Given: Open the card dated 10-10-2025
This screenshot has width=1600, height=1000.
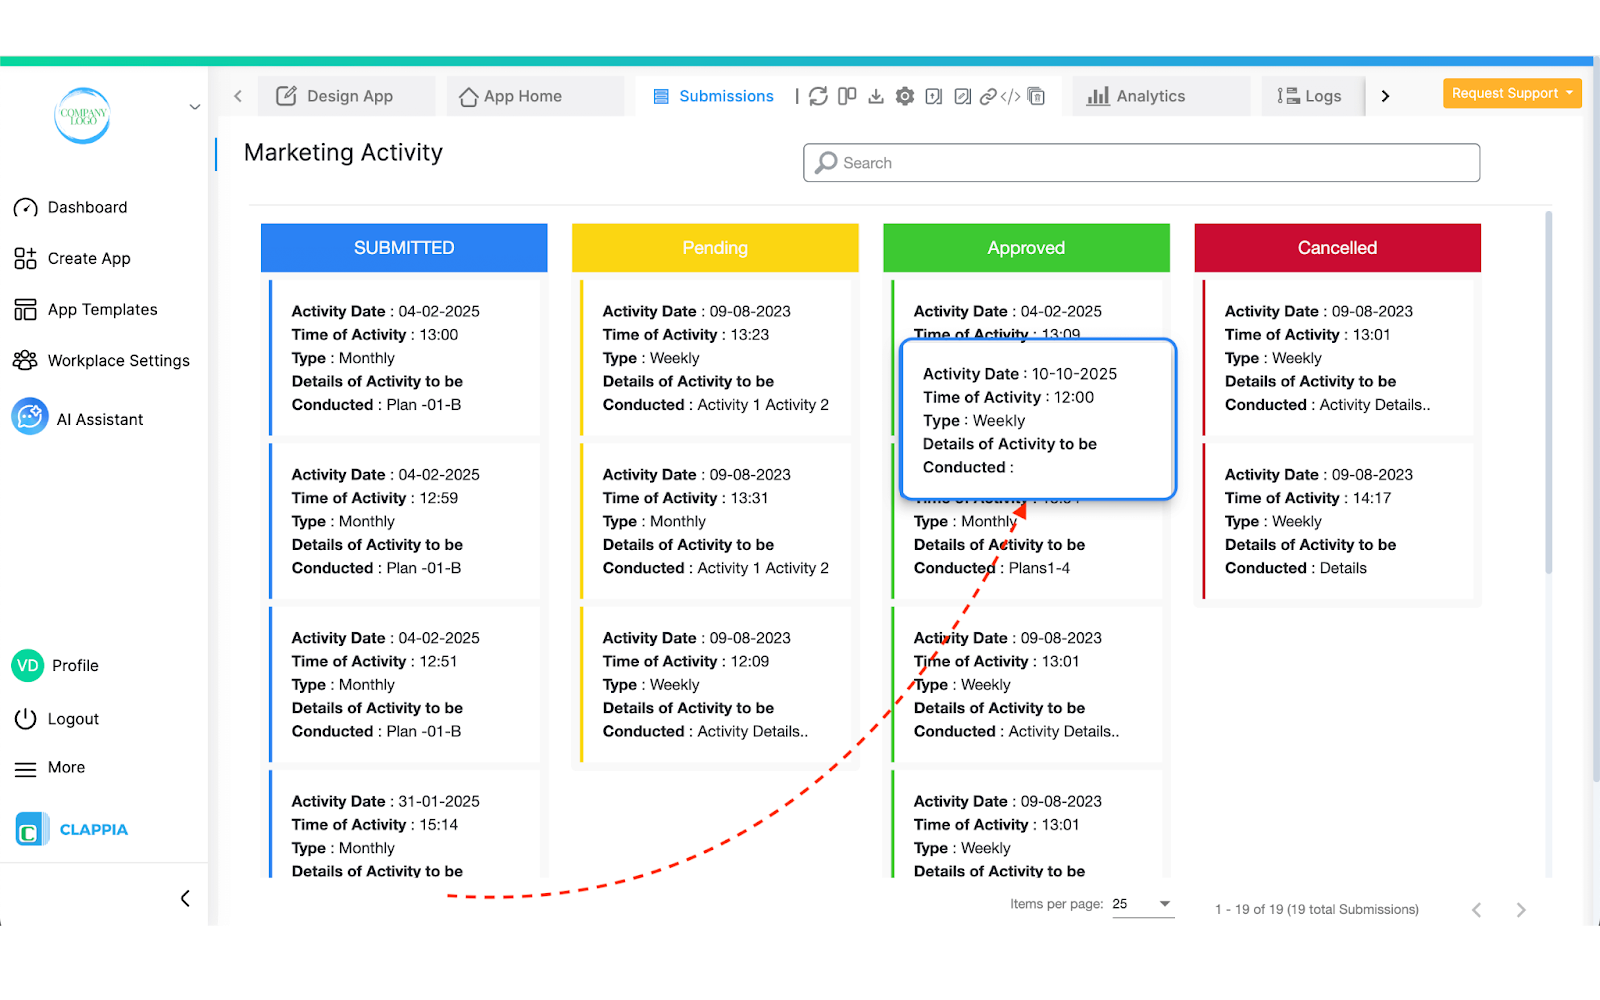Looking at the screenshot, I should [1038, 419].
